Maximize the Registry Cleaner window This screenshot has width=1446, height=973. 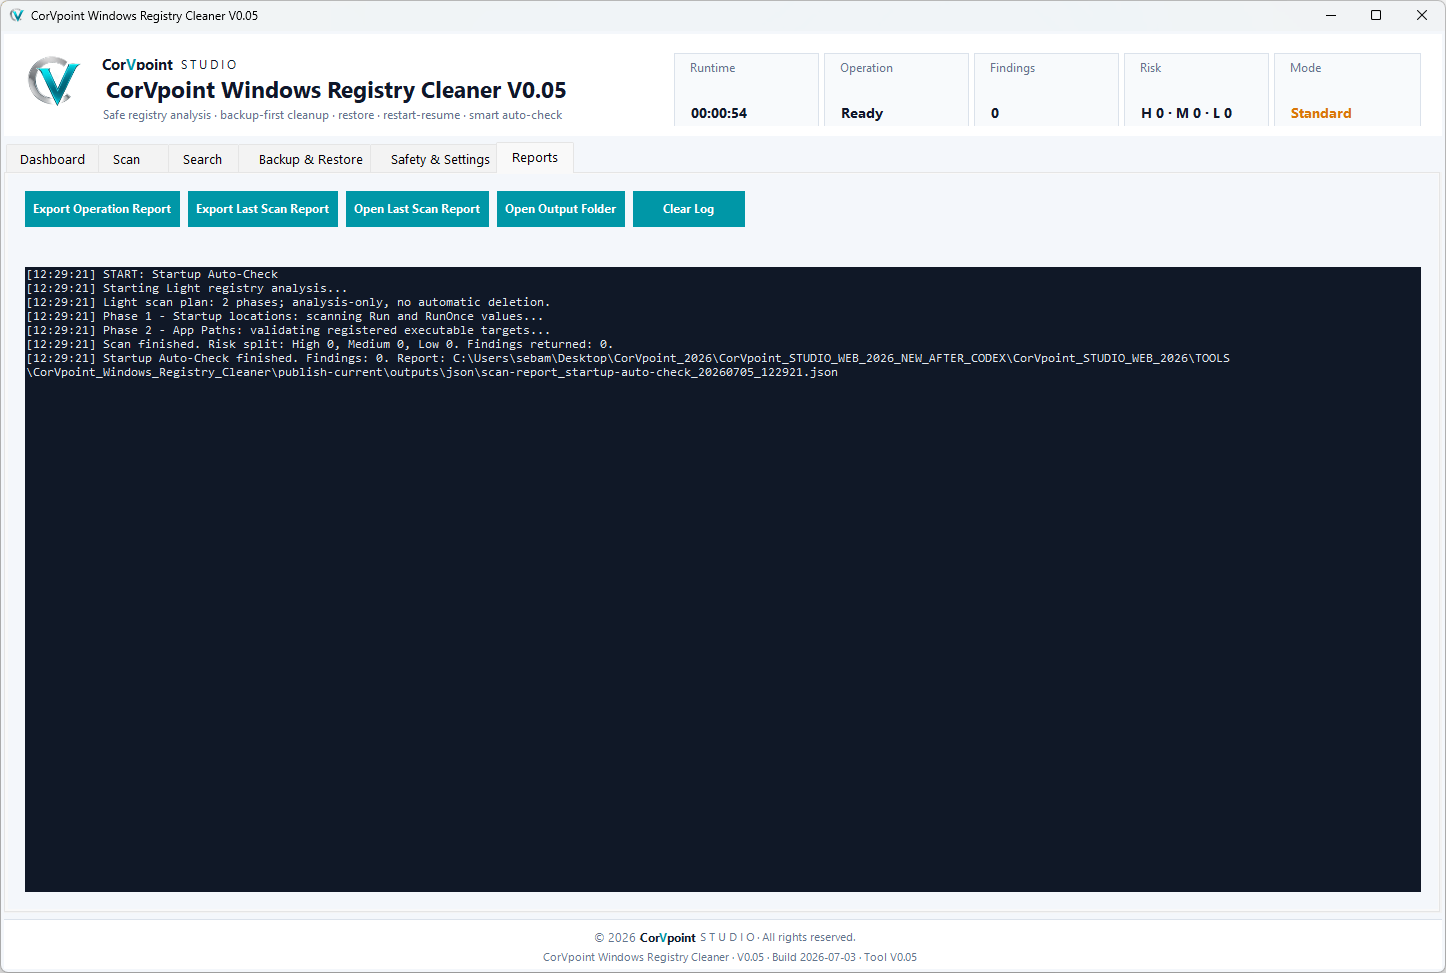point(1376,15)
